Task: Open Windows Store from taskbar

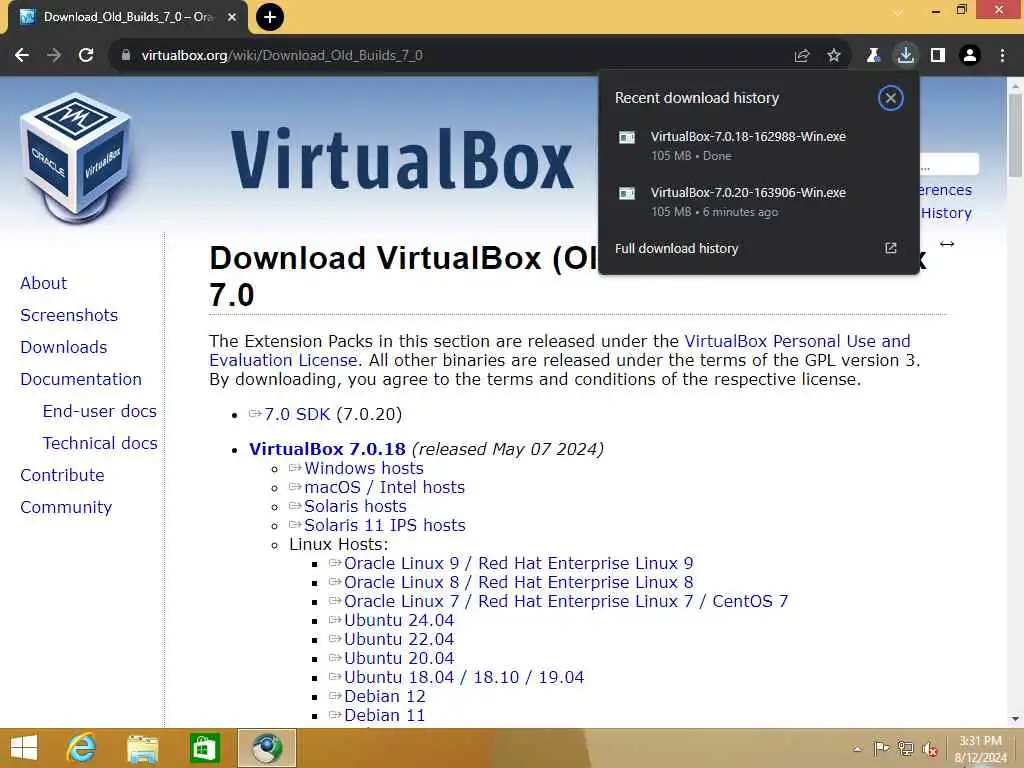Action: click(x=204, y=748)
